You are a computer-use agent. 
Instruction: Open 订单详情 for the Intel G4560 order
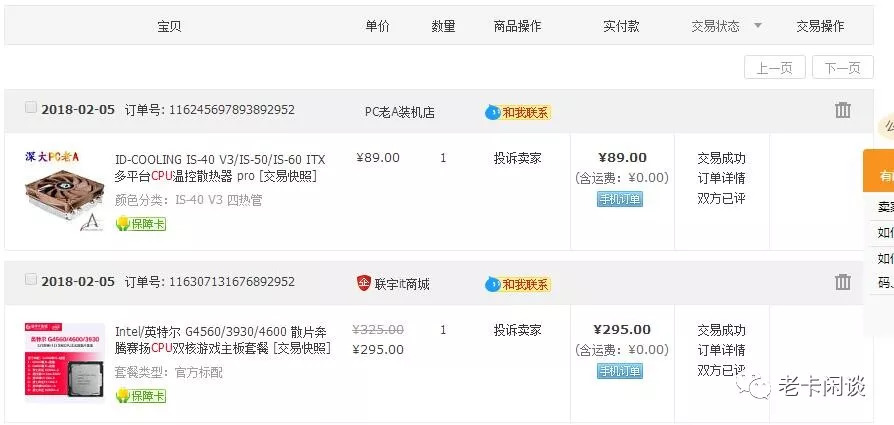(x=721, y=350)
